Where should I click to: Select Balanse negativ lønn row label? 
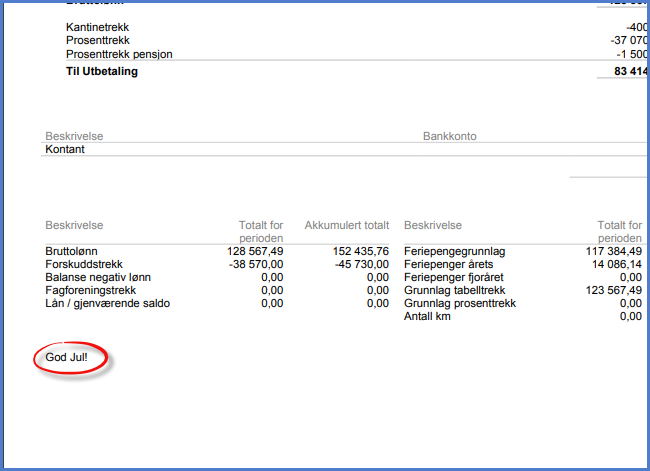pyautogui.click(x=98, y=277)
